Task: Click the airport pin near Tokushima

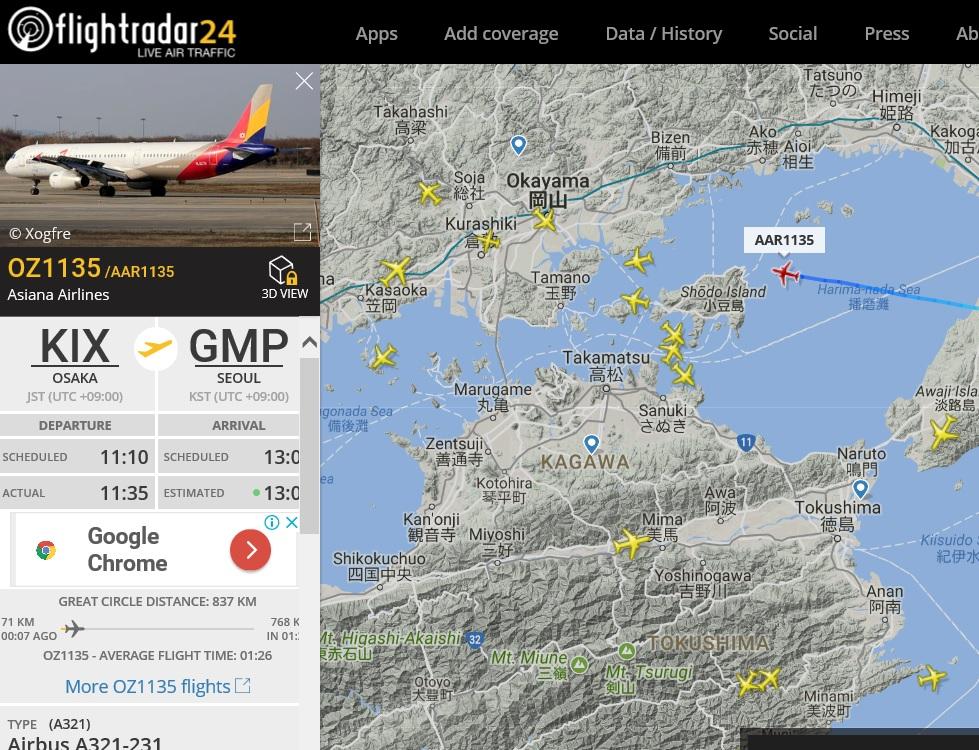Action: click(x=860, y=488)
